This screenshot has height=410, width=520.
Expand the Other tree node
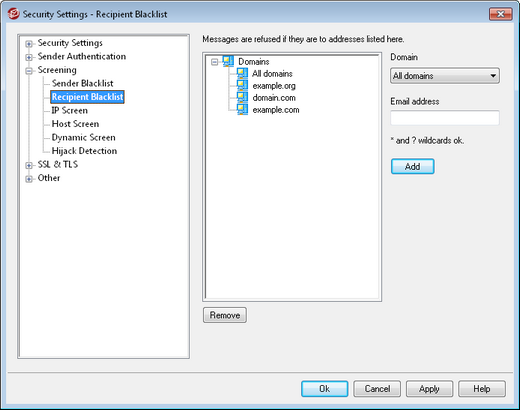29,179
